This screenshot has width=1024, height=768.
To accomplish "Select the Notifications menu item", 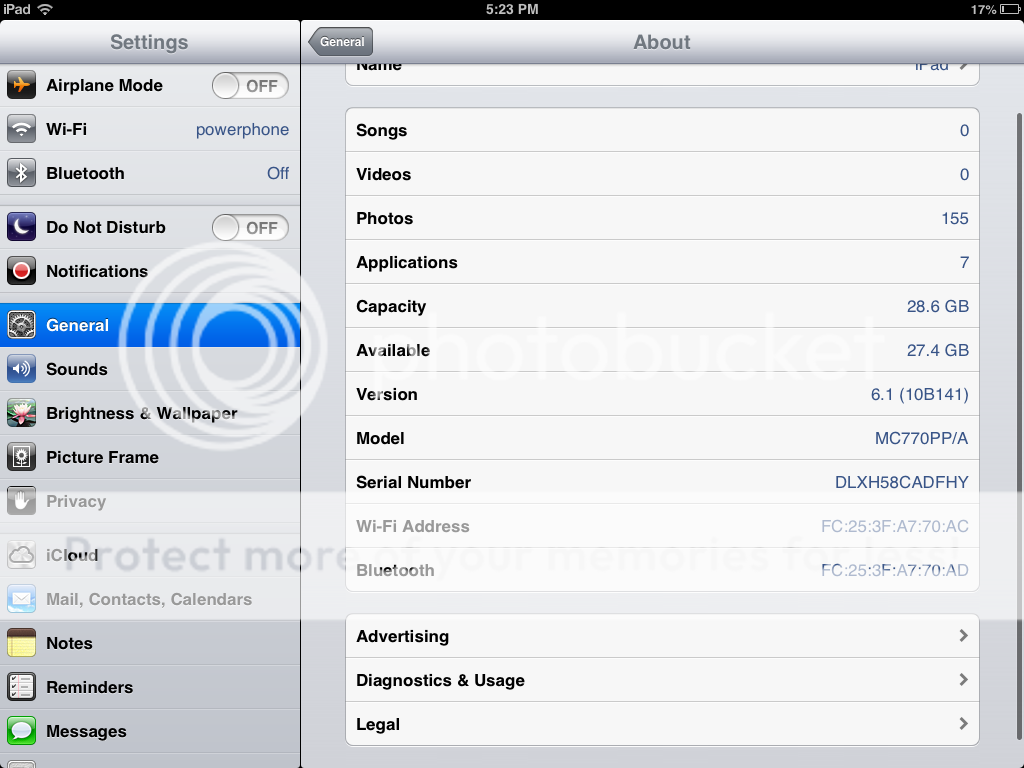I will coord(150,271).
